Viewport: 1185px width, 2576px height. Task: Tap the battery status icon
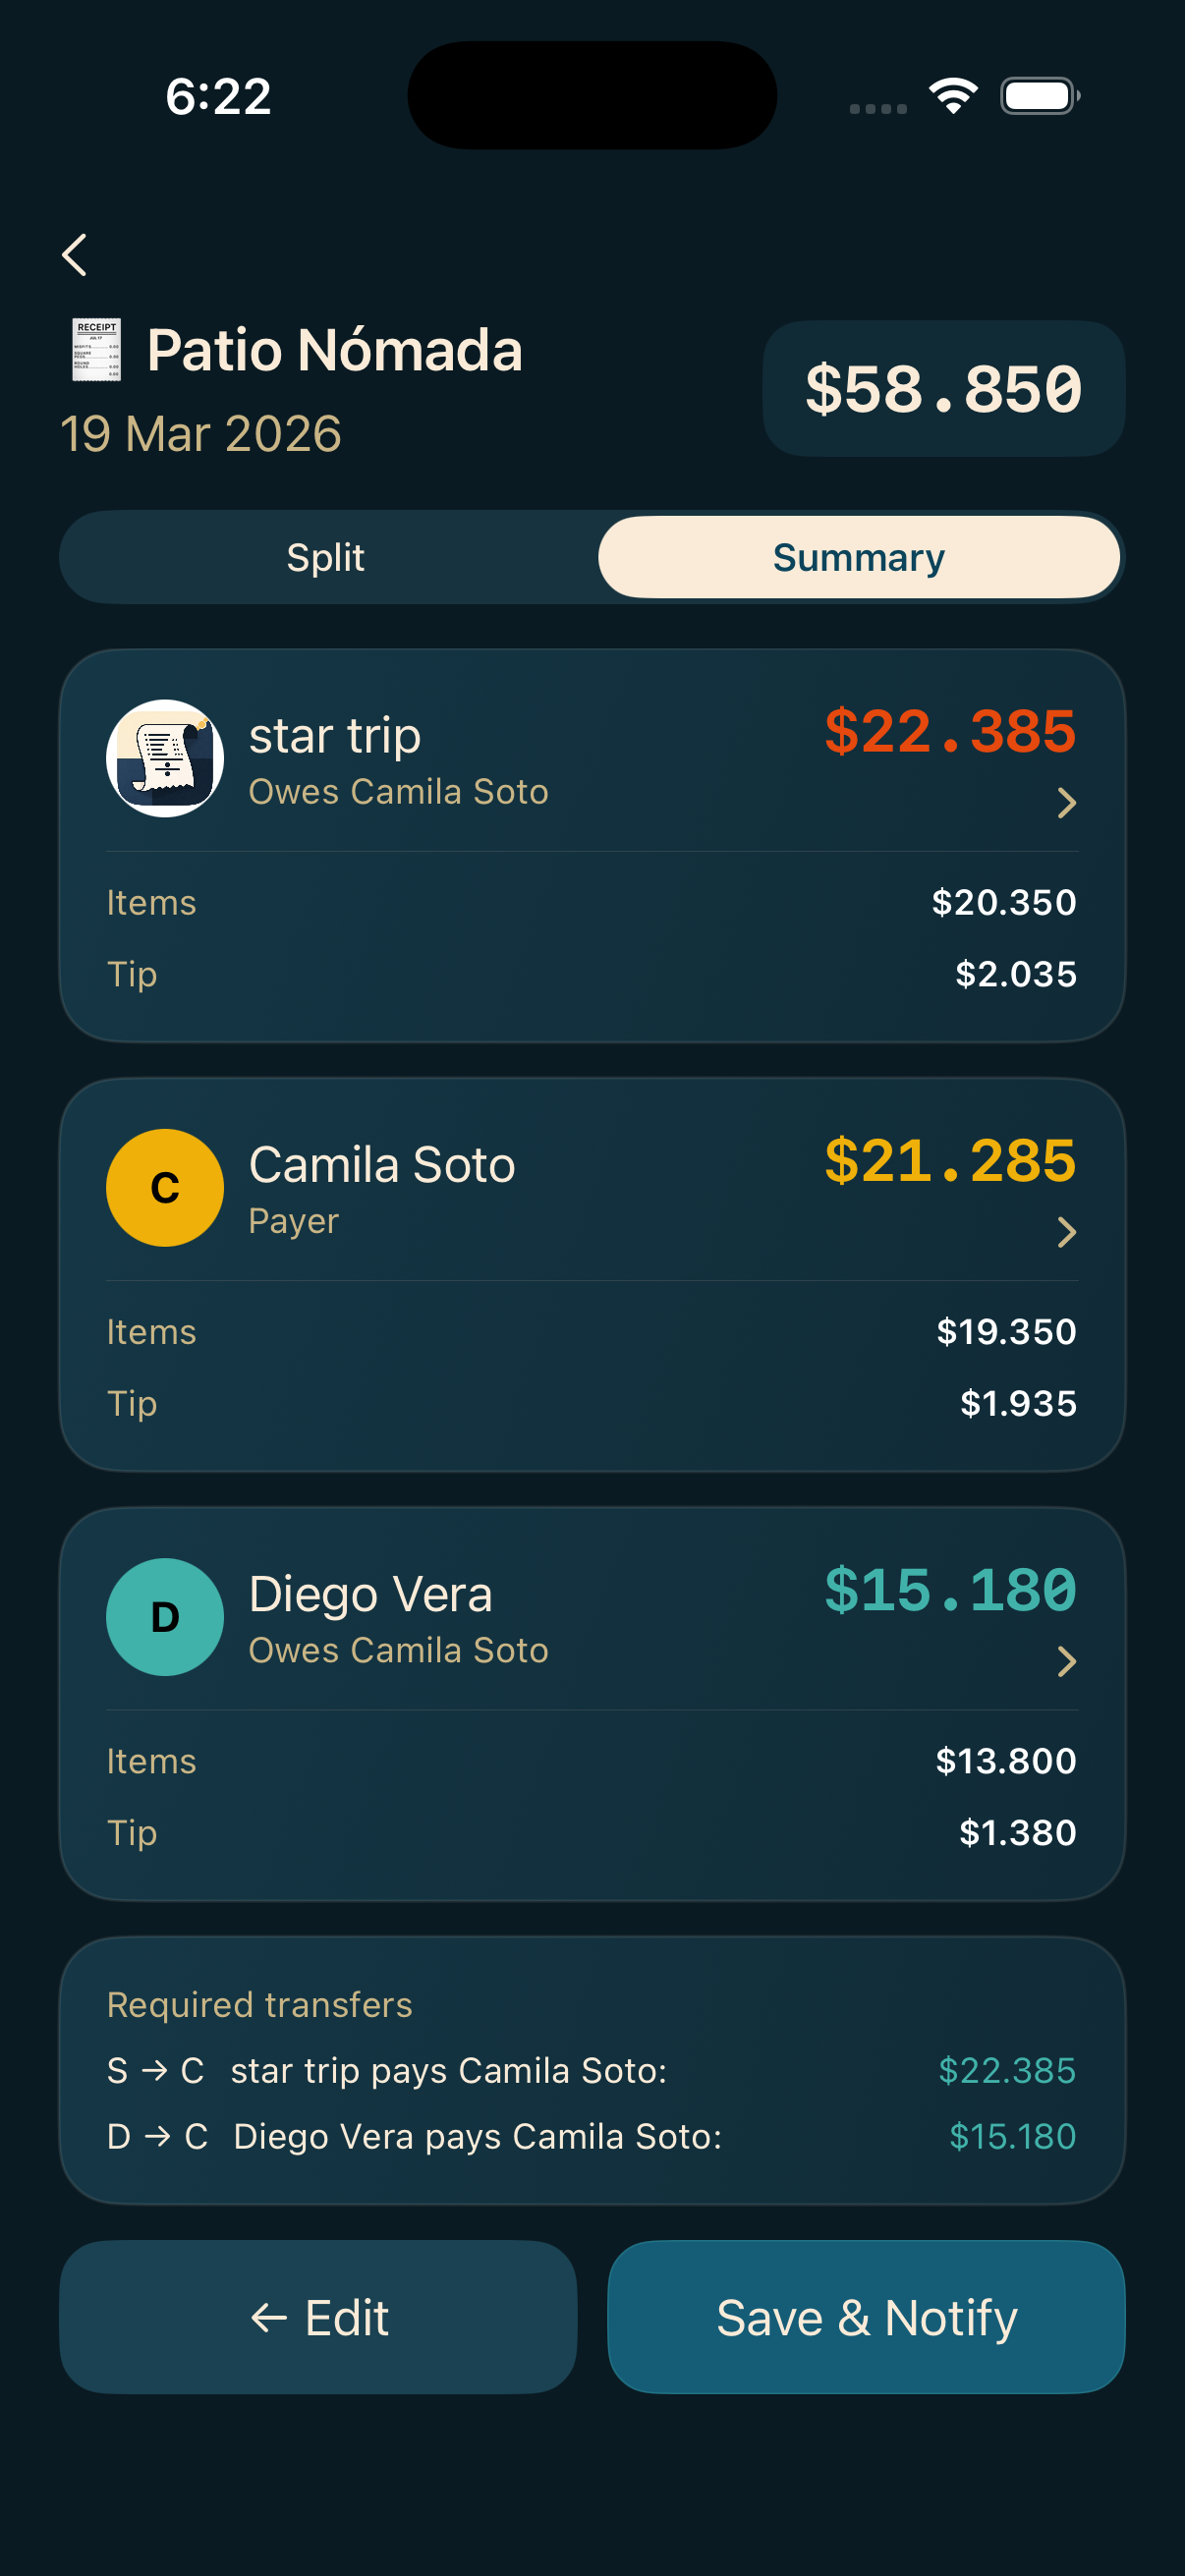[x=1039, y=96]
